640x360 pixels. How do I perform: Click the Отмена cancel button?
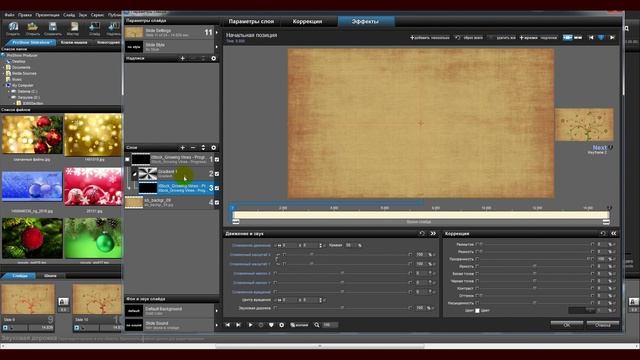(x=602, y=325)
